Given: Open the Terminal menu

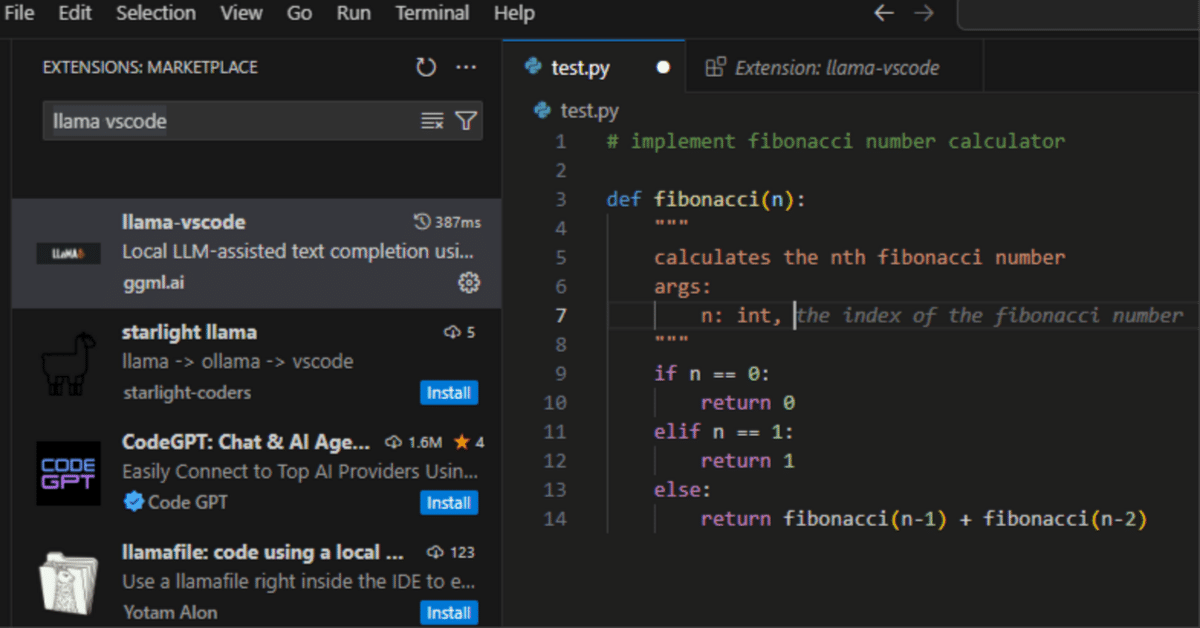Looking at the screenshot, I should 432,13.
